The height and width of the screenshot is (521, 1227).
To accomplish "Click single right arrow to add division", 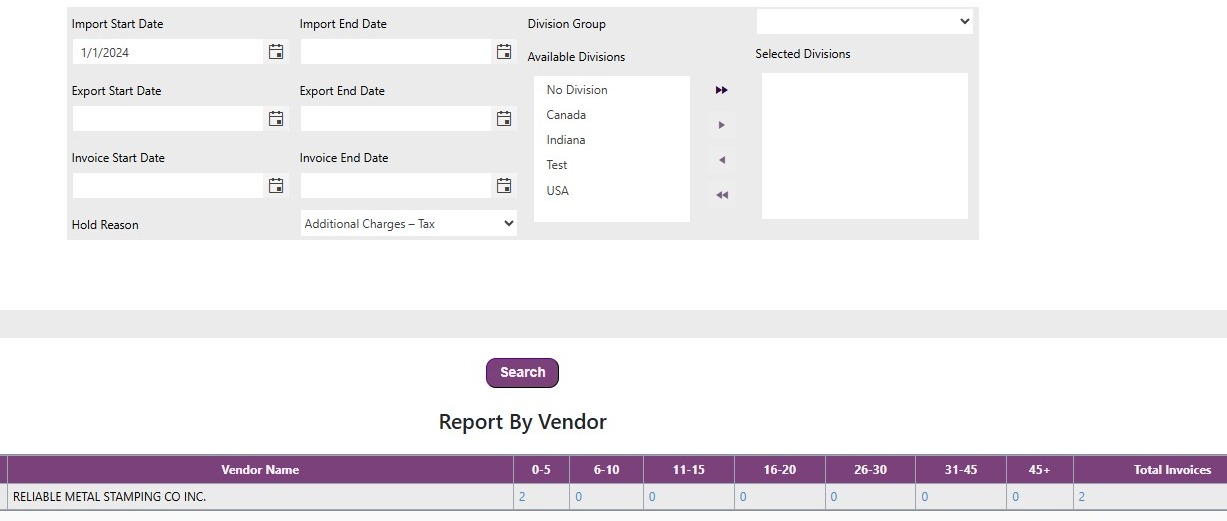I will coord(721,125).
